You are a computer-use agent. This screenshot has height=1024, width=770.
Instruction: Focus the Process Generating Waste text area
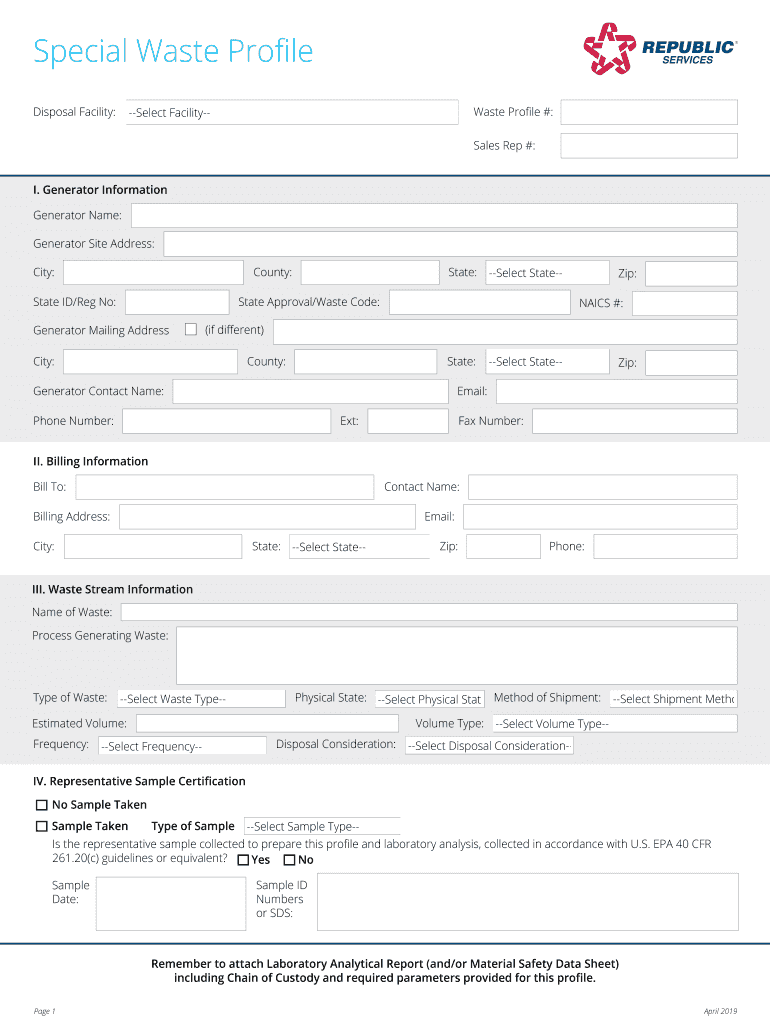[x=456, y=656]
